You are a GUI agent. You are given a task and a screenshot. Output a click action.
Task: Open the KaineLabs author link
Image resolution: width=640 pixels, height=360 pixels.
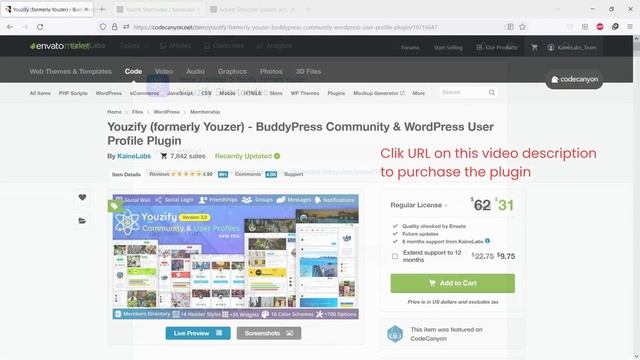point(134,156)
